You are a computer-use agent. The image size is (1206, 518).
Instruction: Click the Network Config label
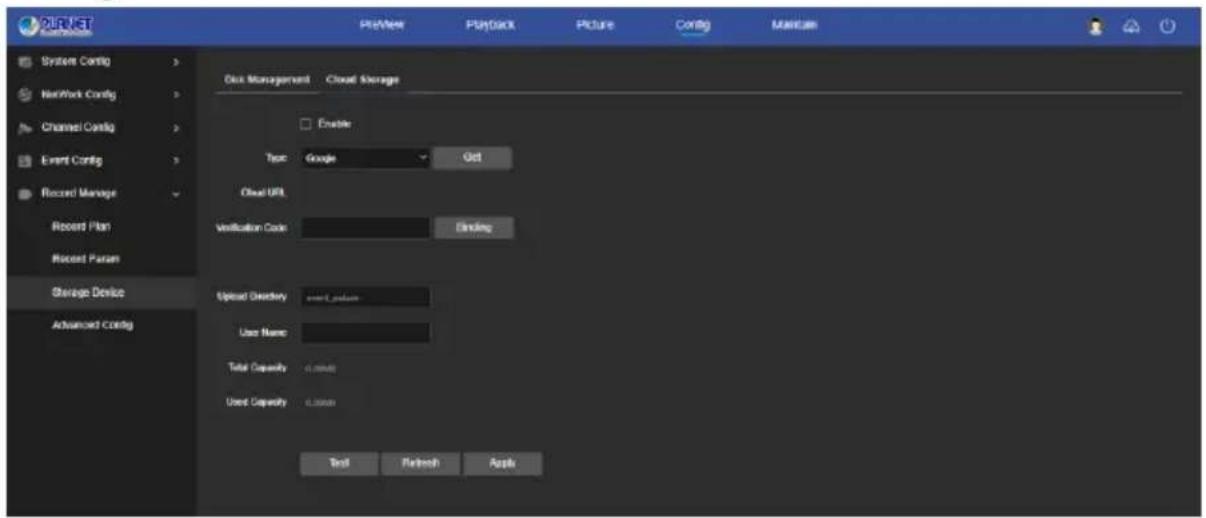77,96
